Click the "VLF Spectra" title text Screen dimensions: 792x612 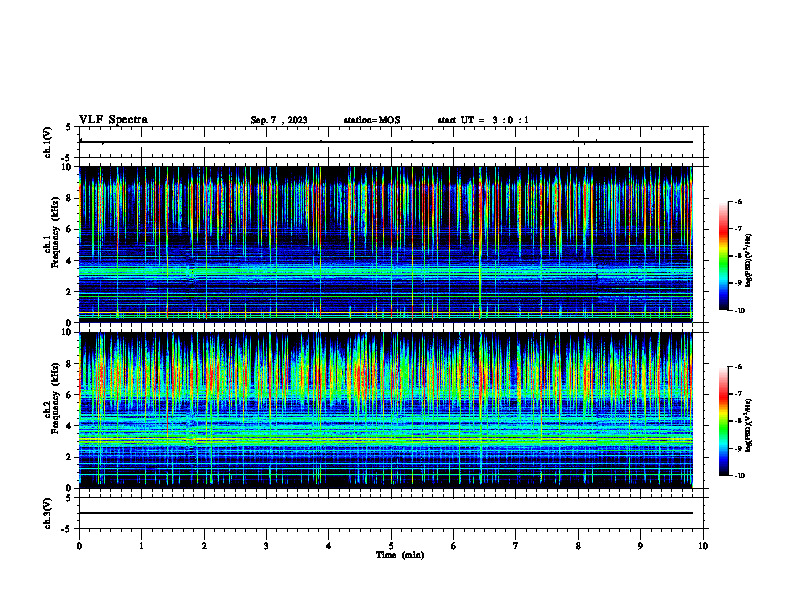click(113, 120)
